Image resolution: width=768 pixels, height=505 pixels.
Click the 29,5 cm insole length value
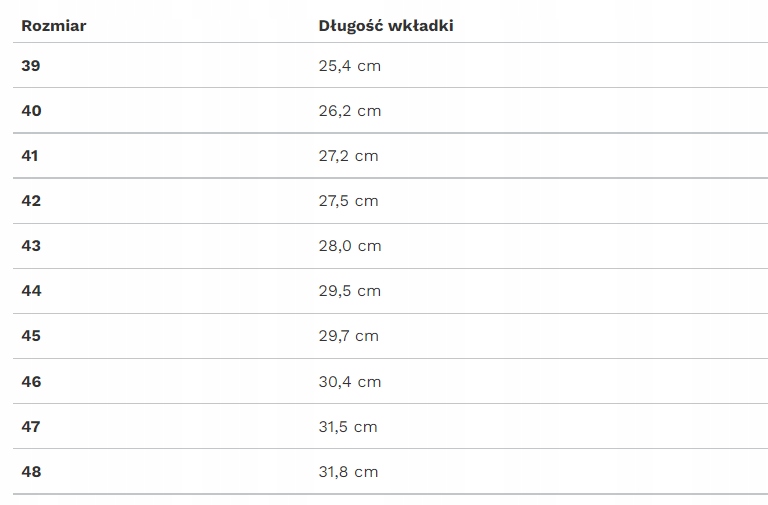coord(350,291)
